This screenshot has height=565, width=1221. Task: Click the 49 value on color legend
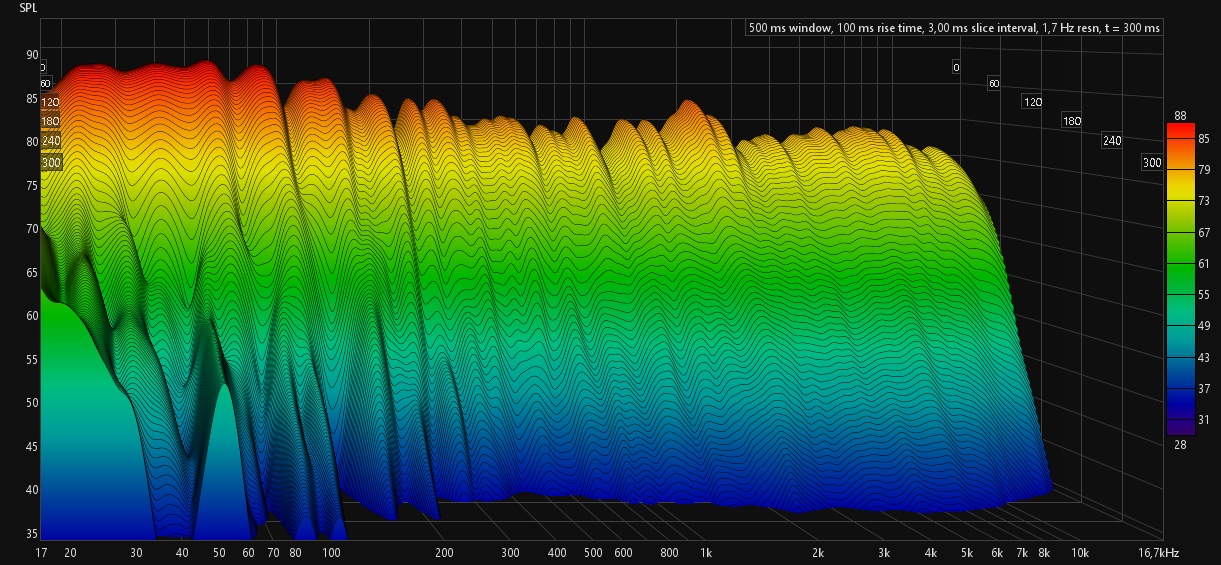coord(1203,326)
